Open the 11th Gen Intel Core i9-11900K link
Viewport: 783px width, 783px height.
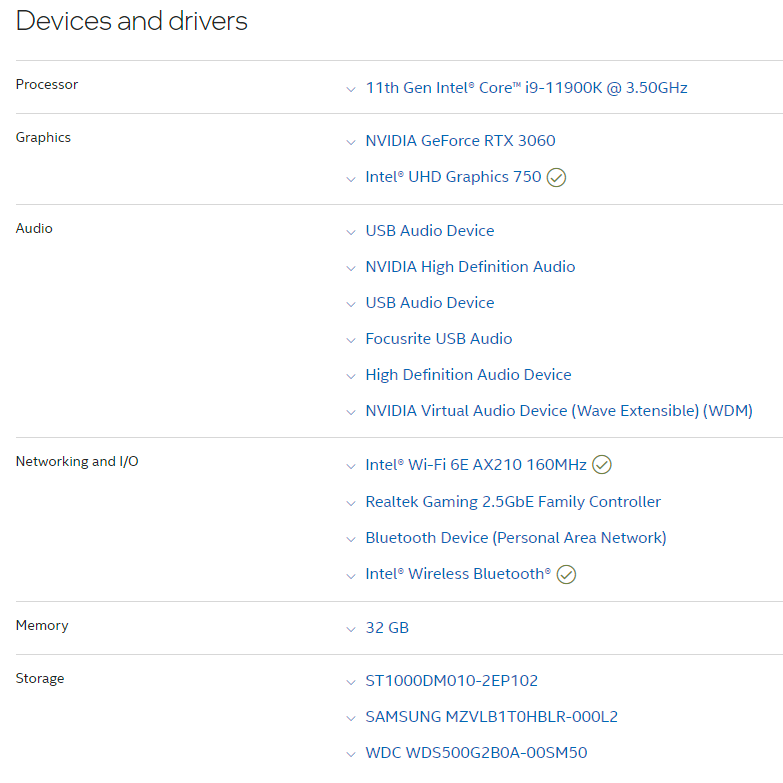point(526,88)
